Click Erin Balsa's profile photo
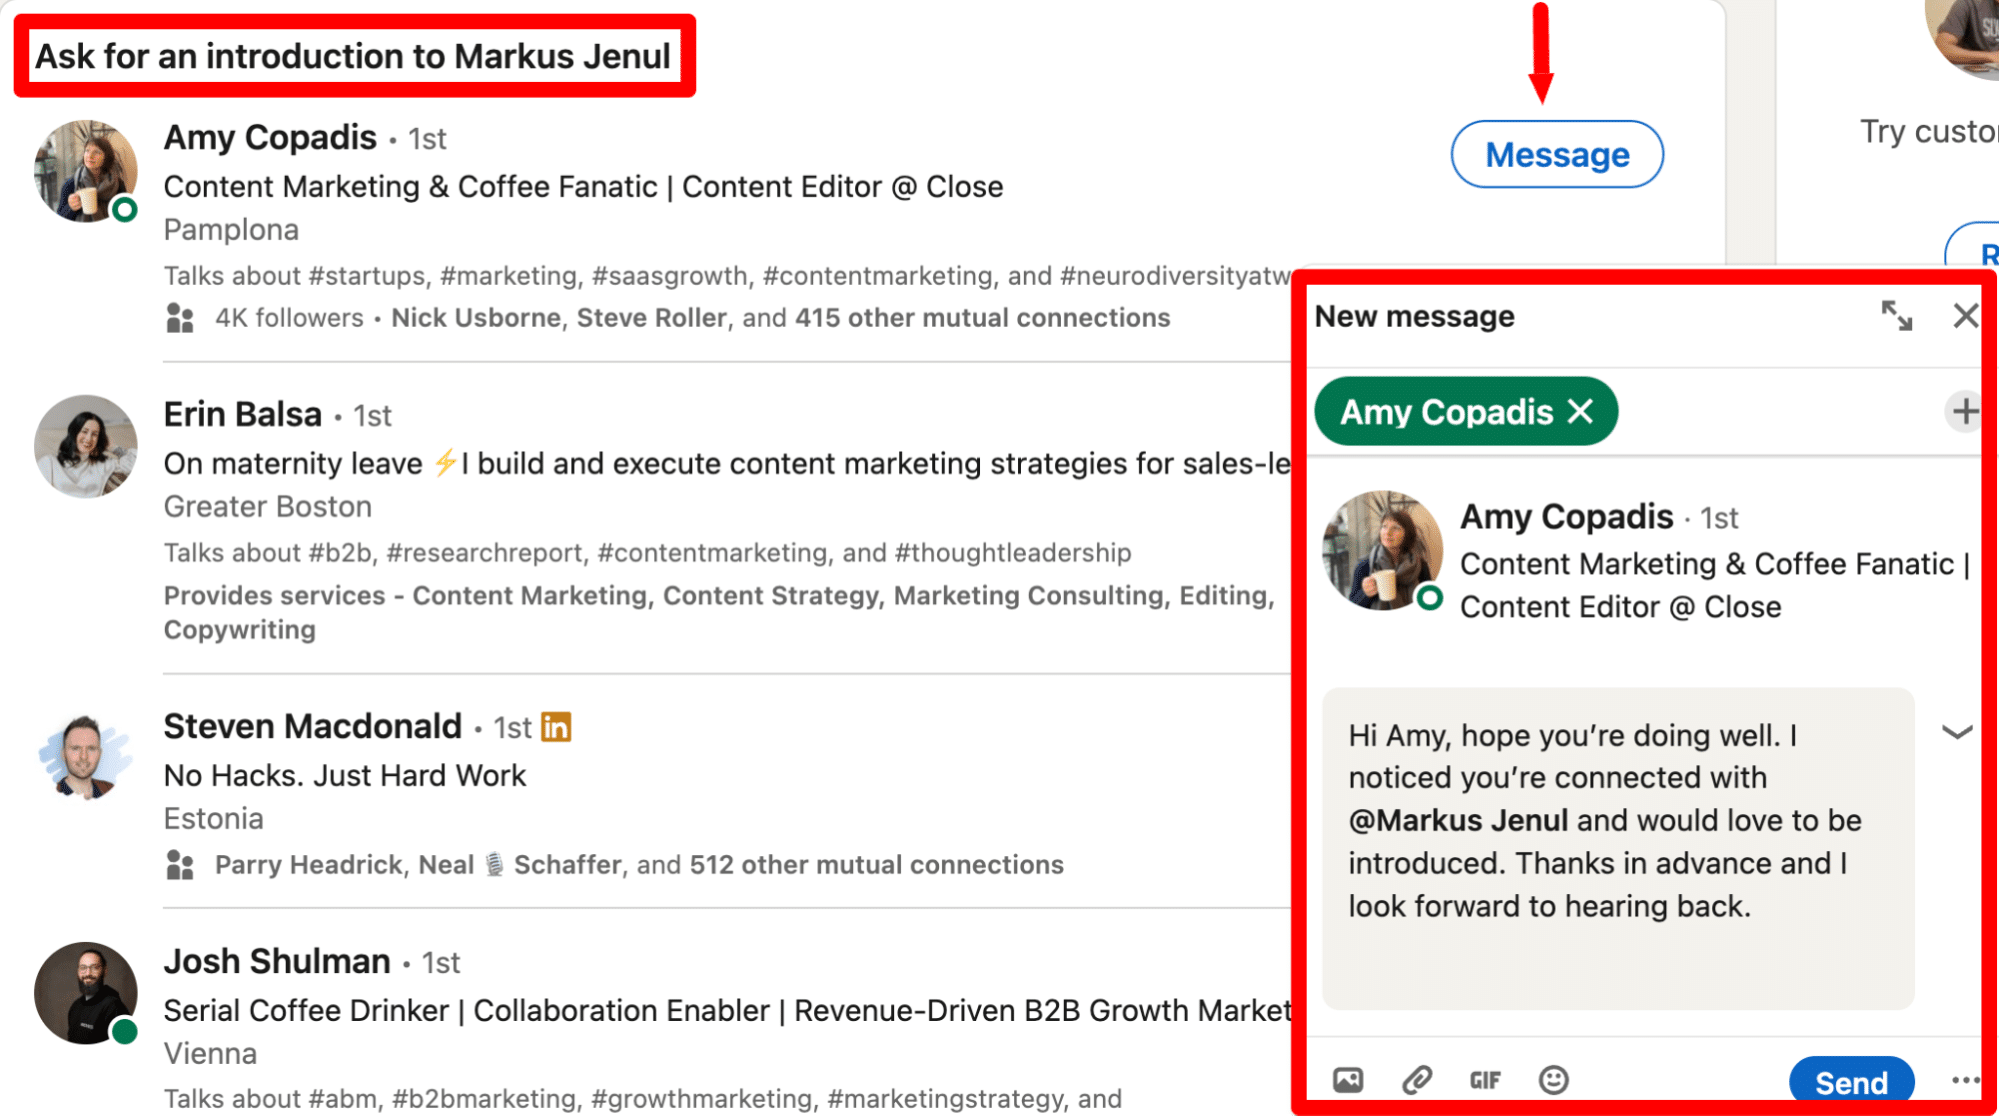This screenshot has height=1116, width=1999. (x=86, y=446)
